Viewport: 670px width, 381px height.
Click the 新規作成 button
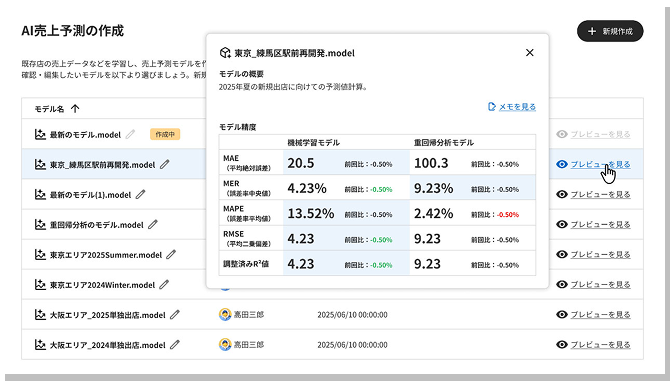610,31
